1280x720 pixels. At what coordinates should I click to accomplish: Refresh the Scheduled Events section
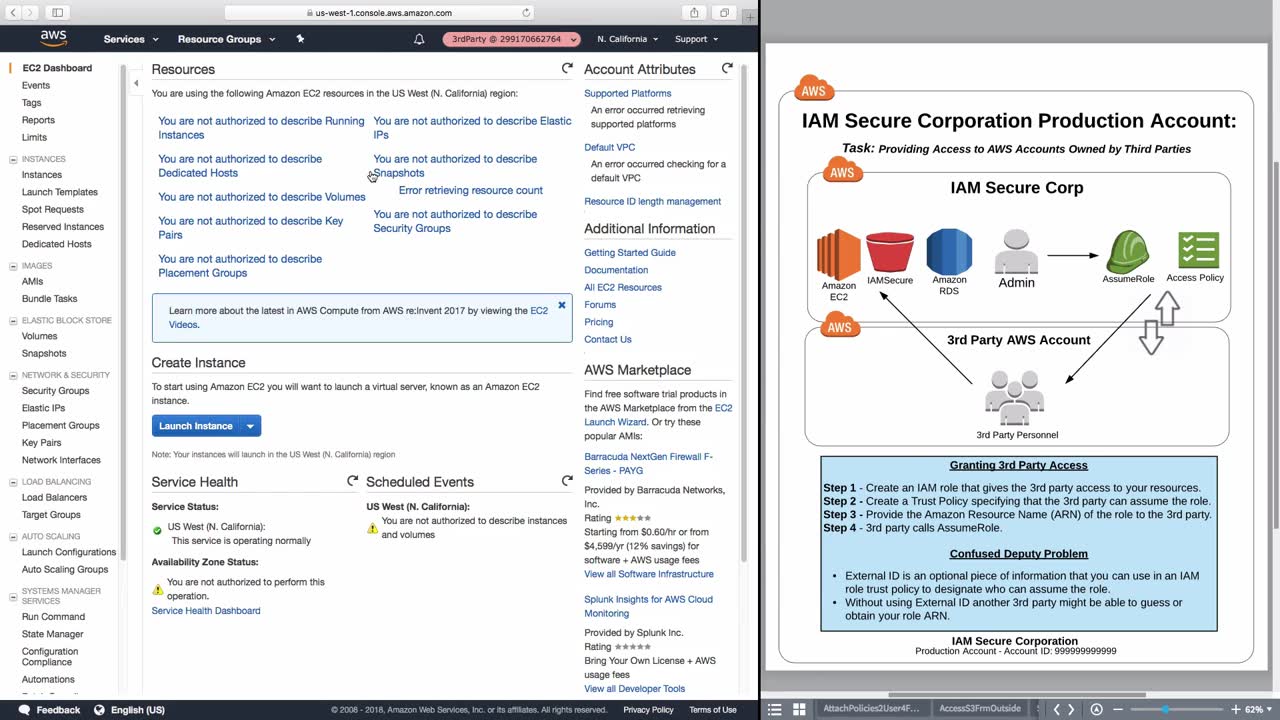[567, 481]
